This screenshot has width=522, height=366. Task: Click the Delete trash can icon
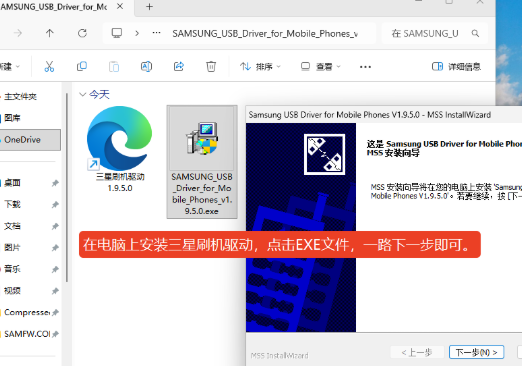click(211, 66)
